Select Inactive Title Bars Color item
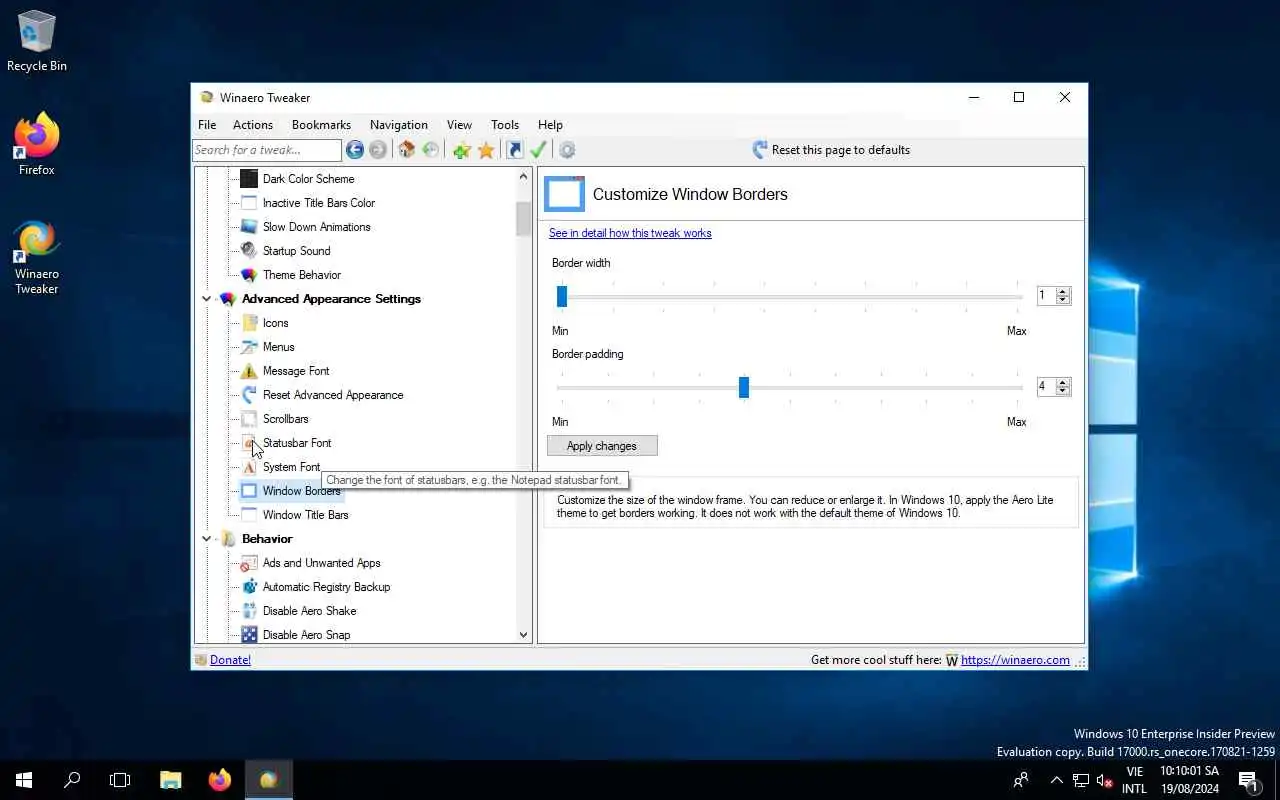The height and width of the screenshot is (800, 1280). (318, 203)
